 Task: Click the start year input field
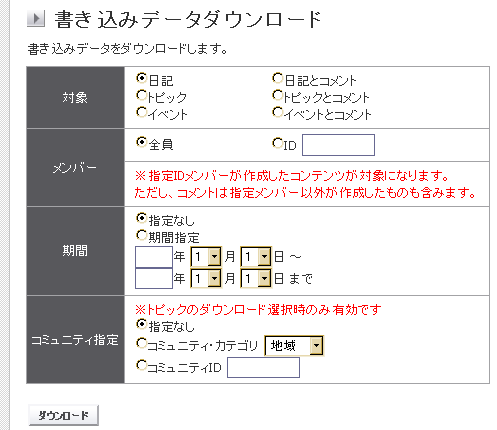(x=154, y=257)
